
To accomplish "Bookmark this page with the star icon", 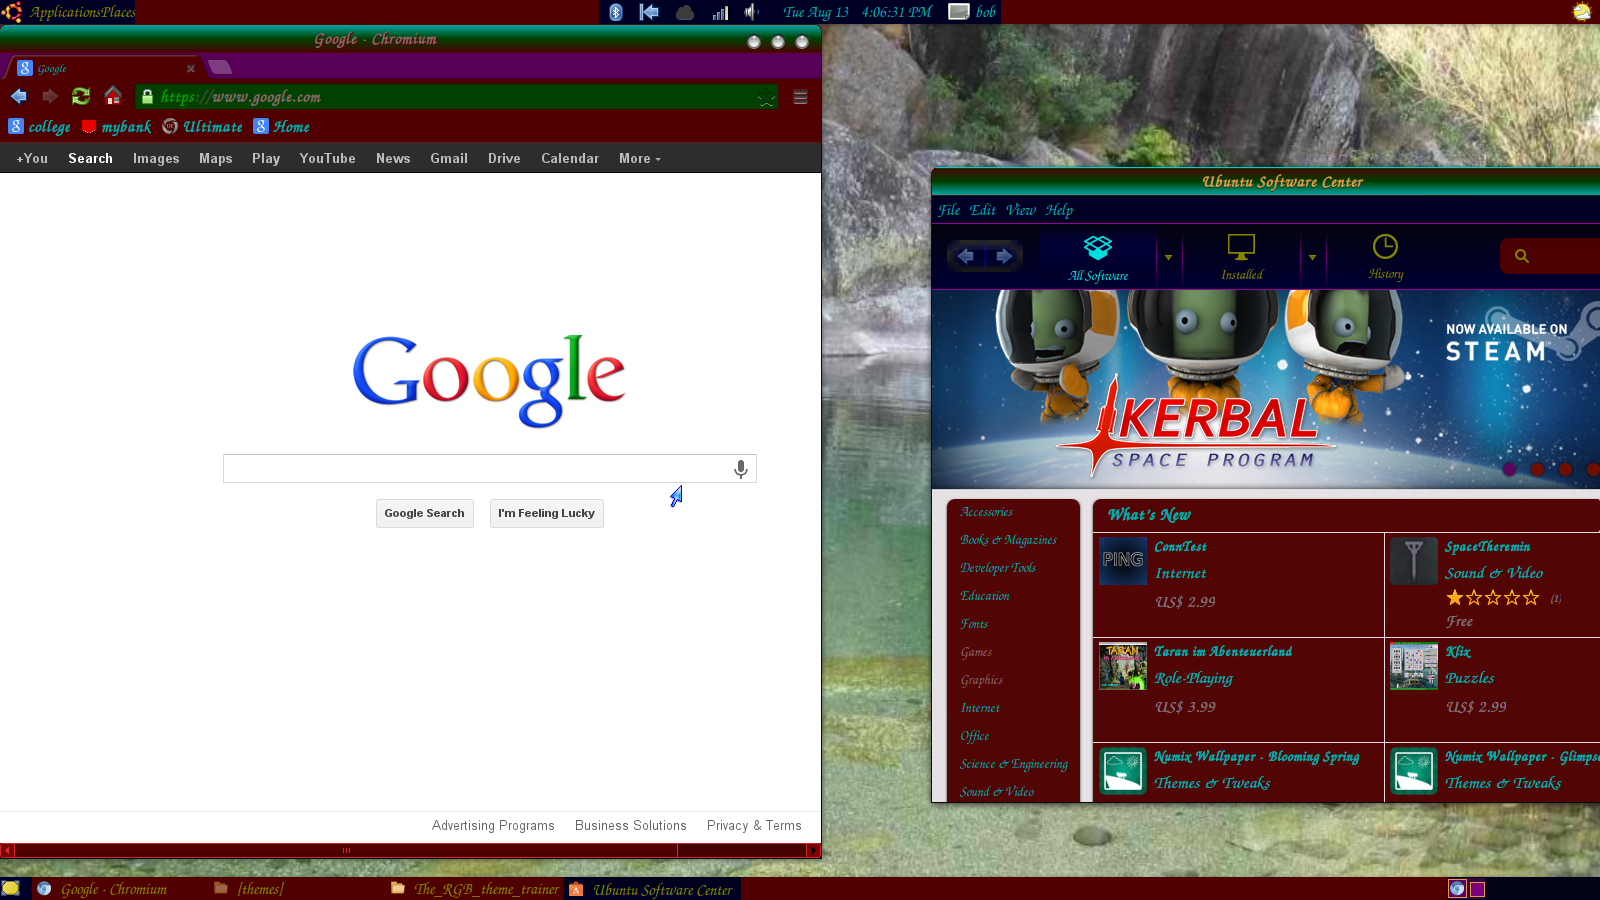I will 766,98.
